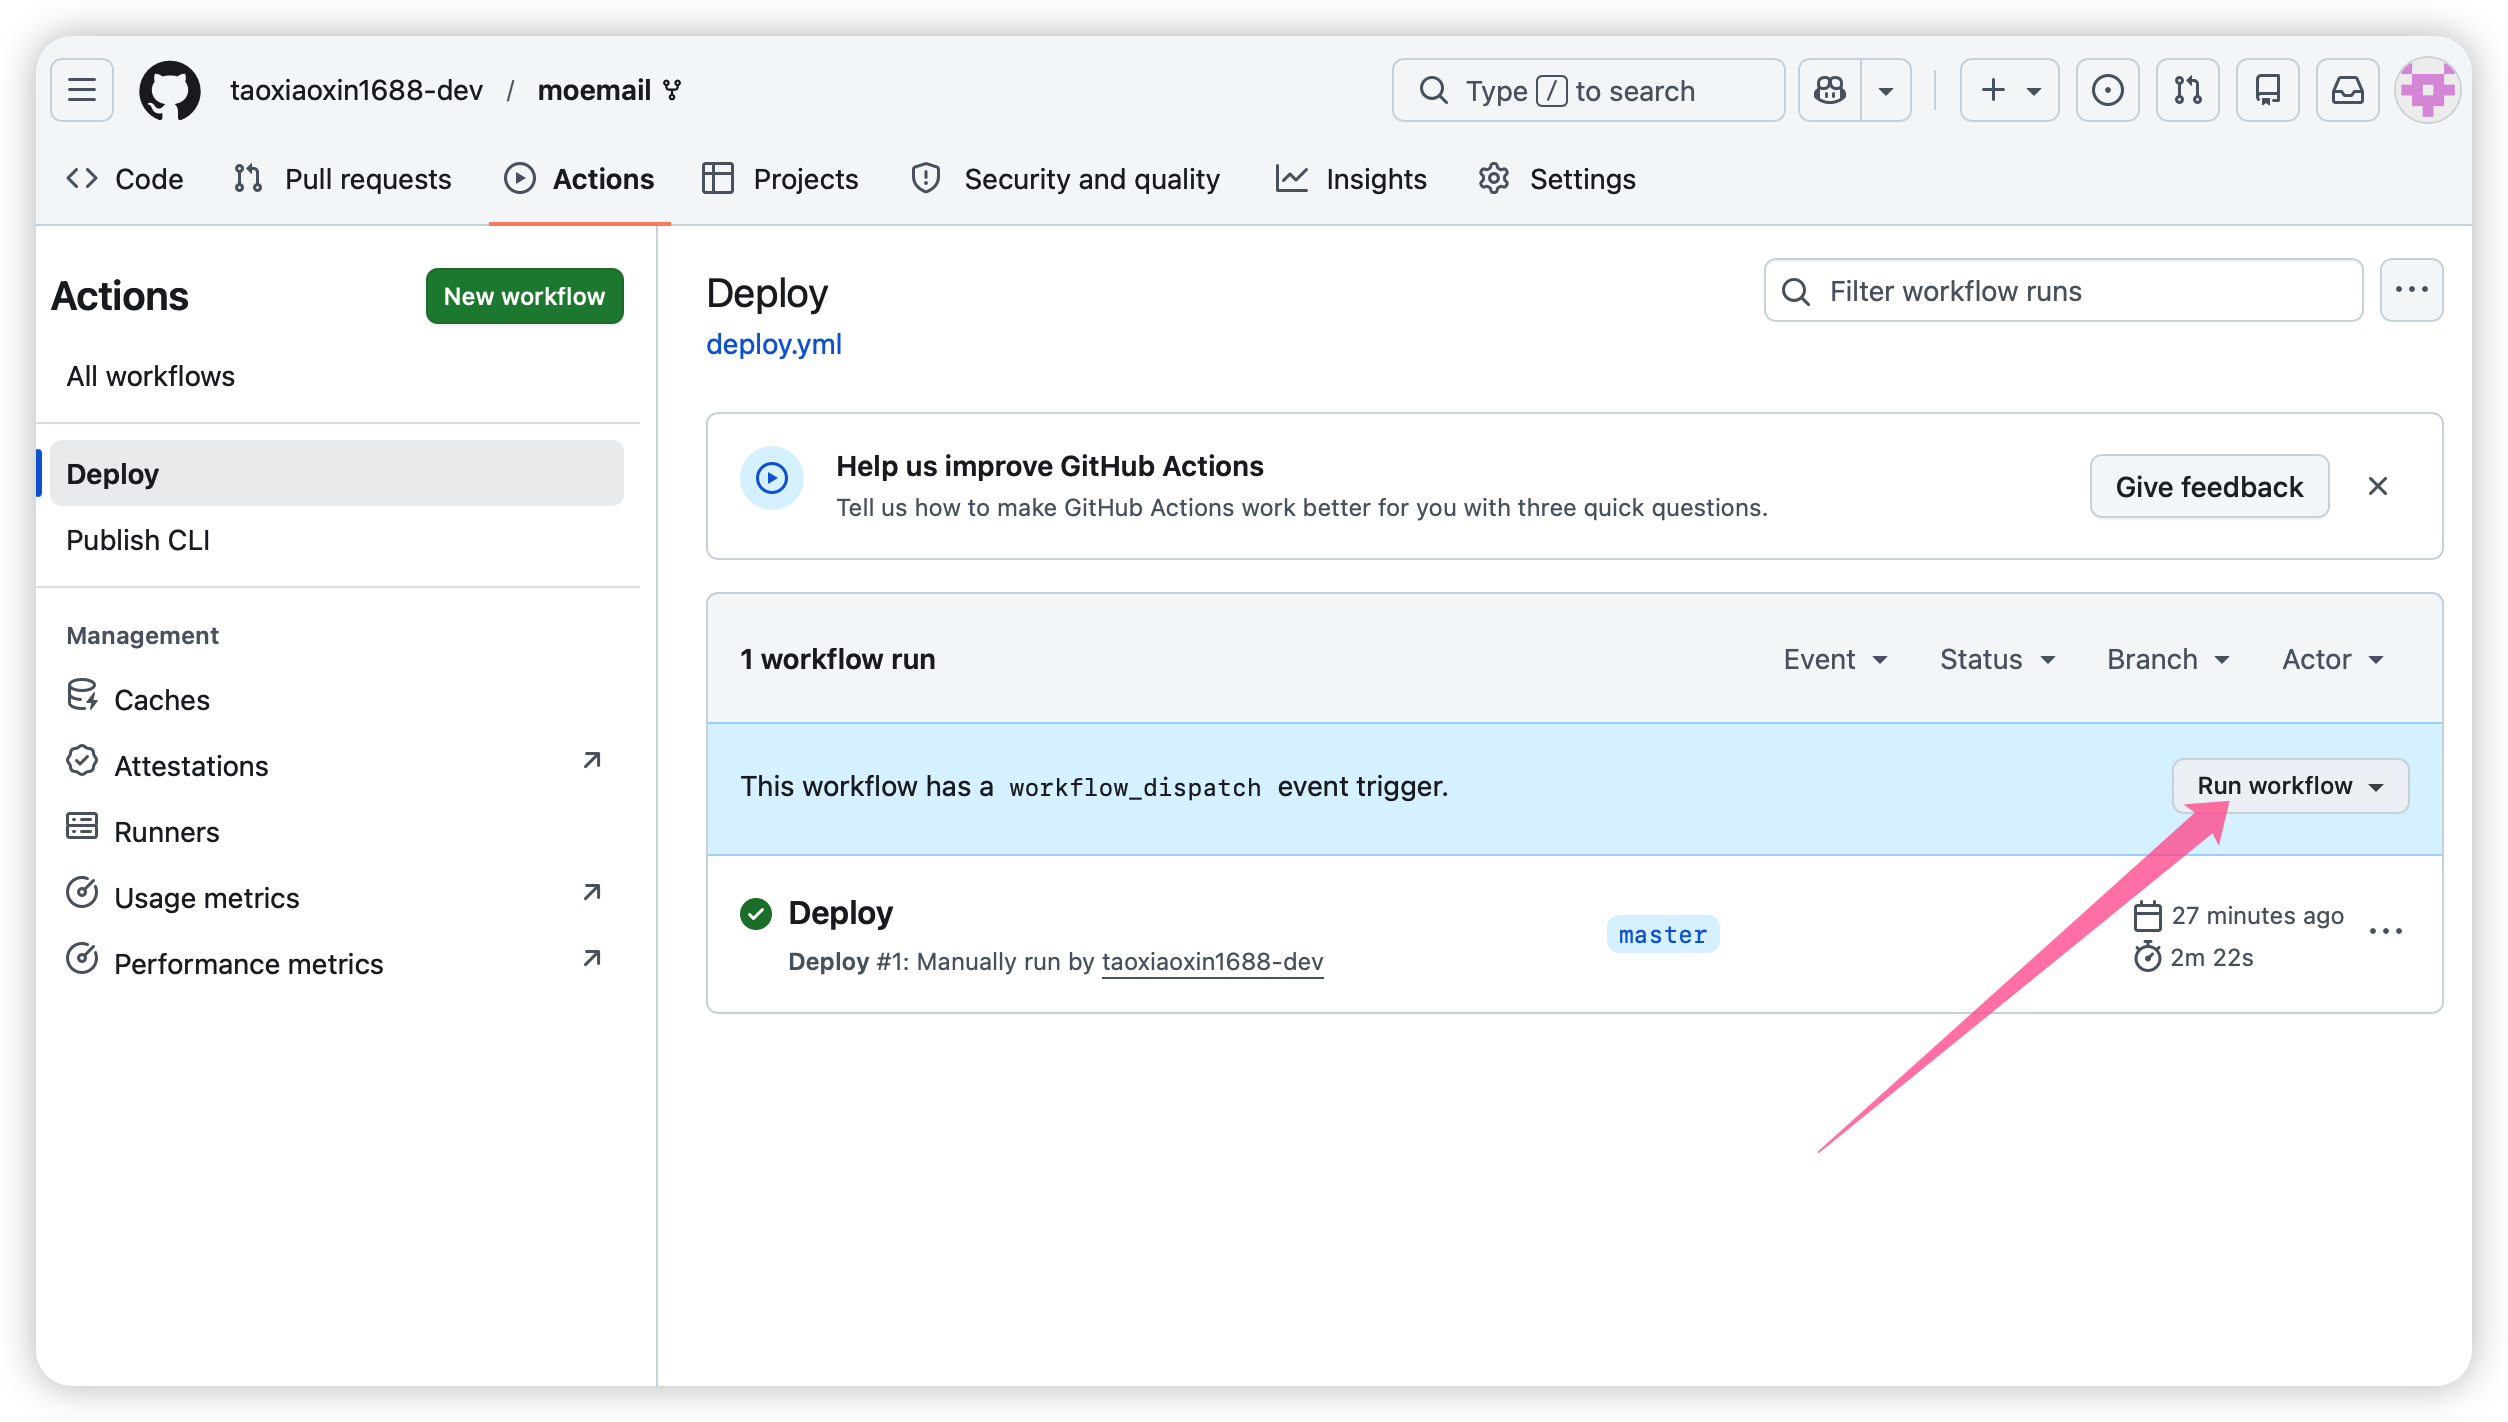Open the issues icon in header
This screenshot has width=2508, height=1422.
click(x=2107, y=90)
